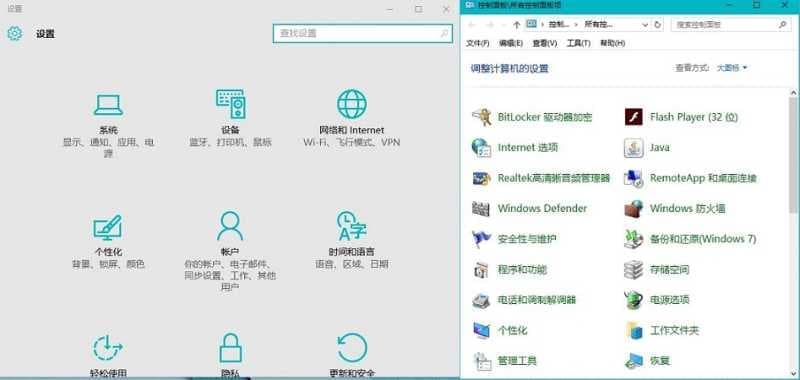
Task: Click the Windows Defender link text
Action: point(542,209)
